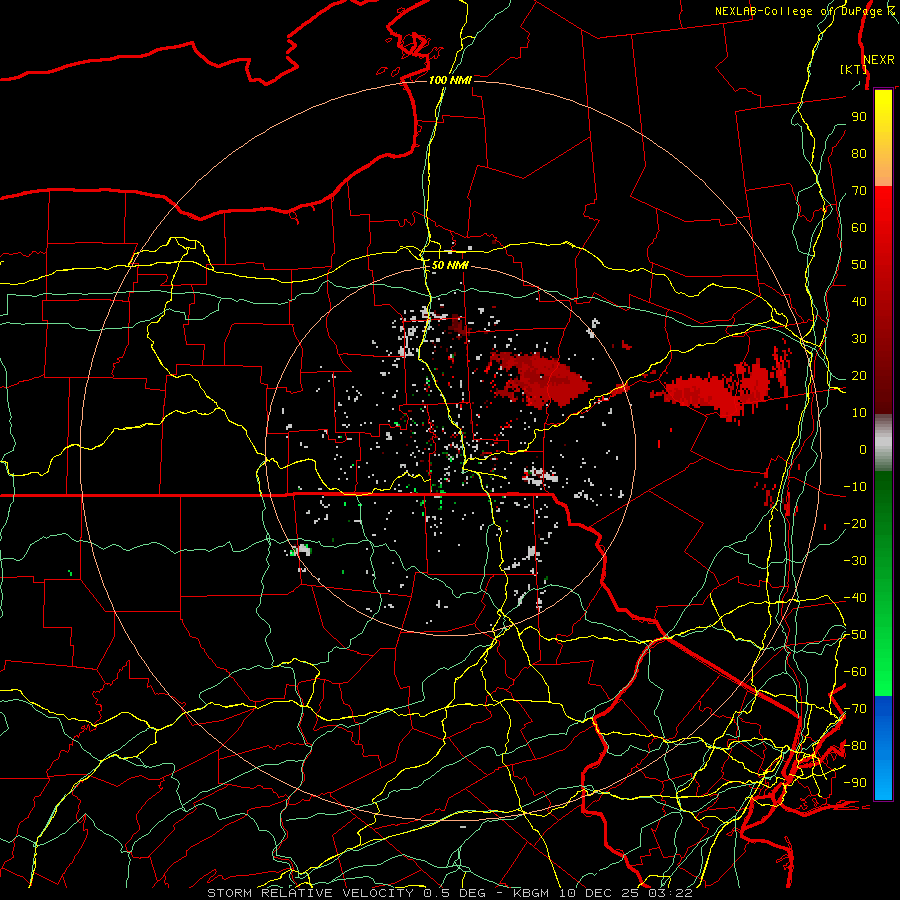
Task: Click the -70 scale label
Action: 855,709
